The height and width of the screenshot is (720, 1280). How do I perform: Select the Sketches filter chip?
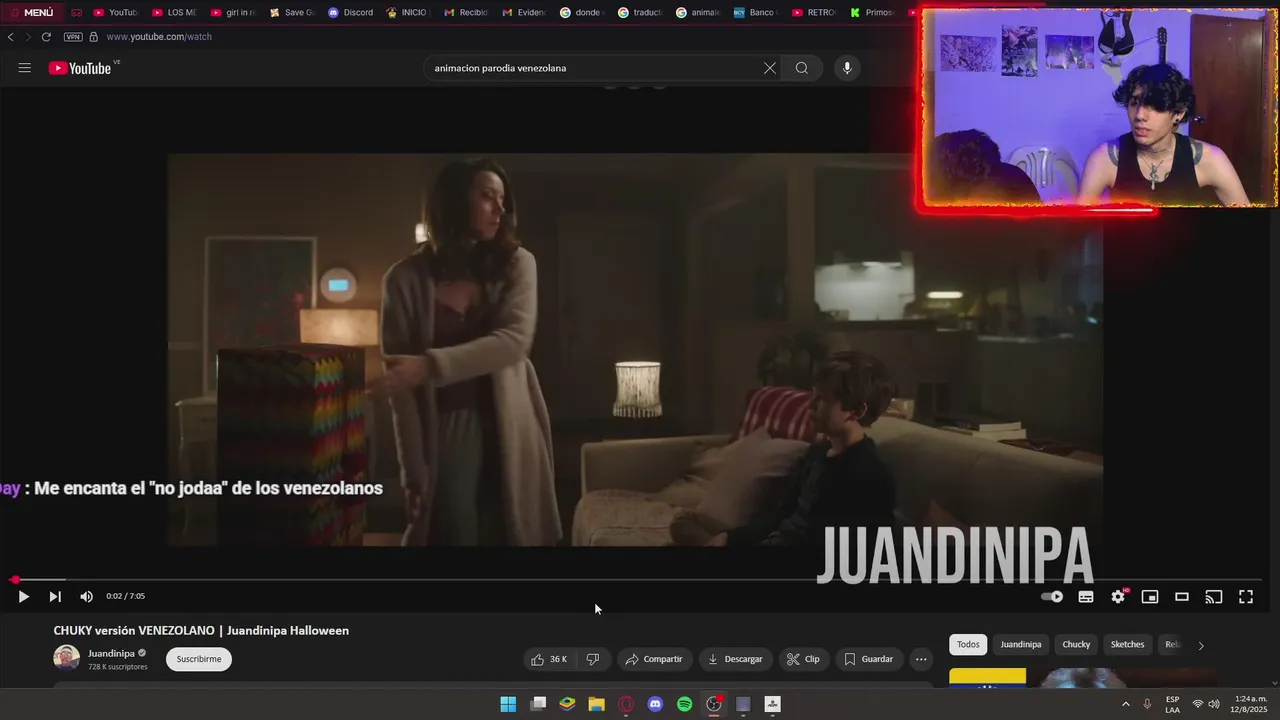coord(1127,645)
